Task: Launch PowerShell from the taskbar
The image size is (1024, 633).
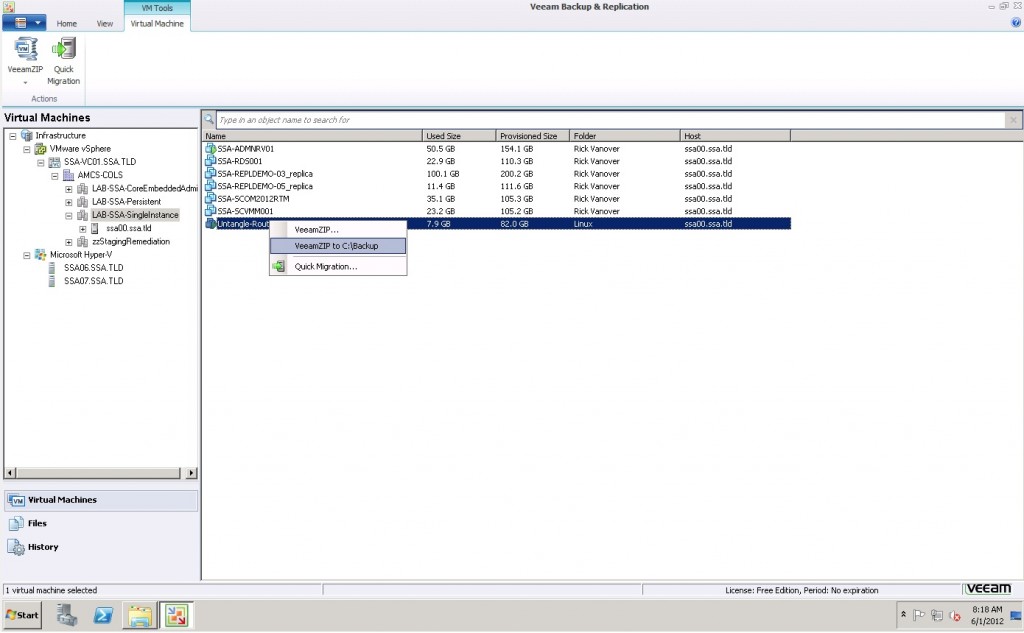Action: tap(103, 615)
